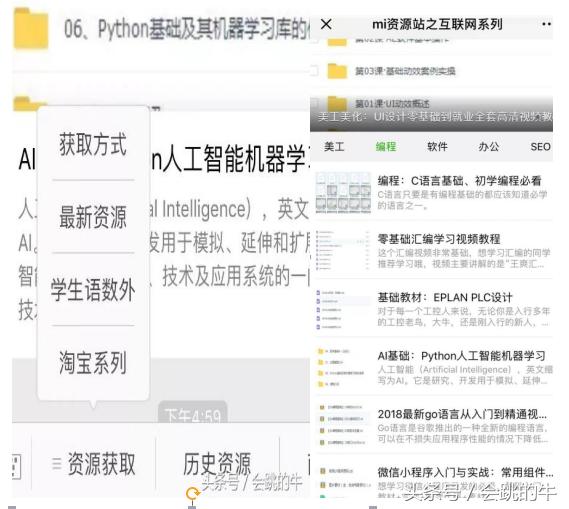Screen dimensions: 569x509
Task: Switch to the 办公 tab
Action: pyautogui.click(x=489, y=147)
